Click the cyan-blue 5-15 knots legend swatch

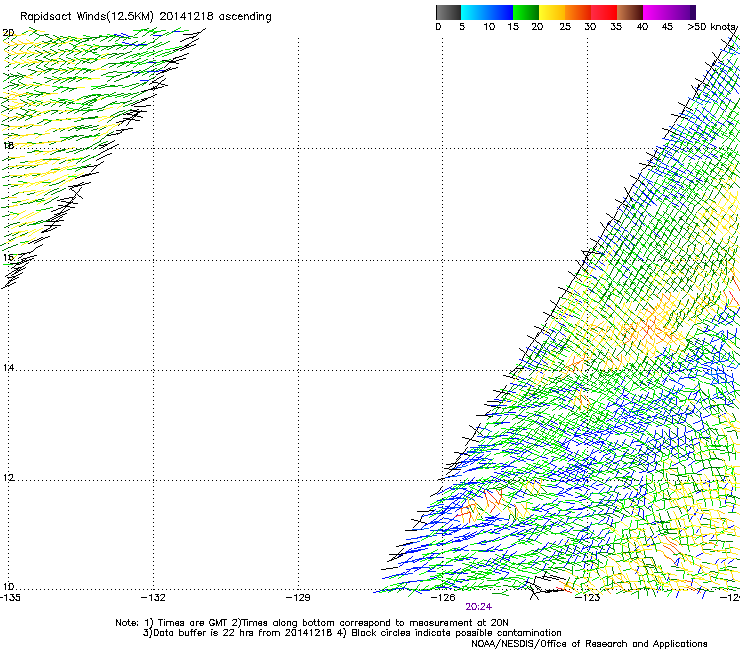pos(487,12)
